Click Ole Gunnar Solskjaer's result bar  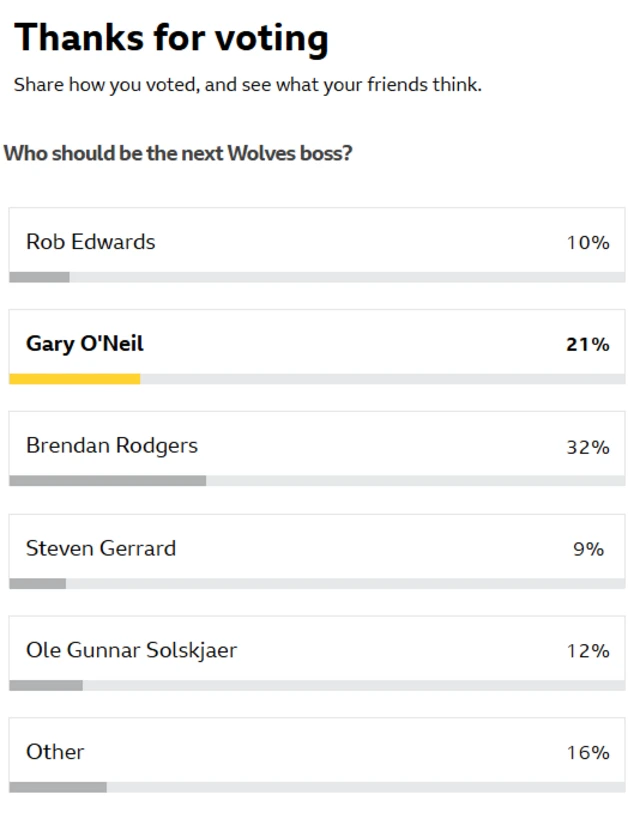[x=45, y=685]
